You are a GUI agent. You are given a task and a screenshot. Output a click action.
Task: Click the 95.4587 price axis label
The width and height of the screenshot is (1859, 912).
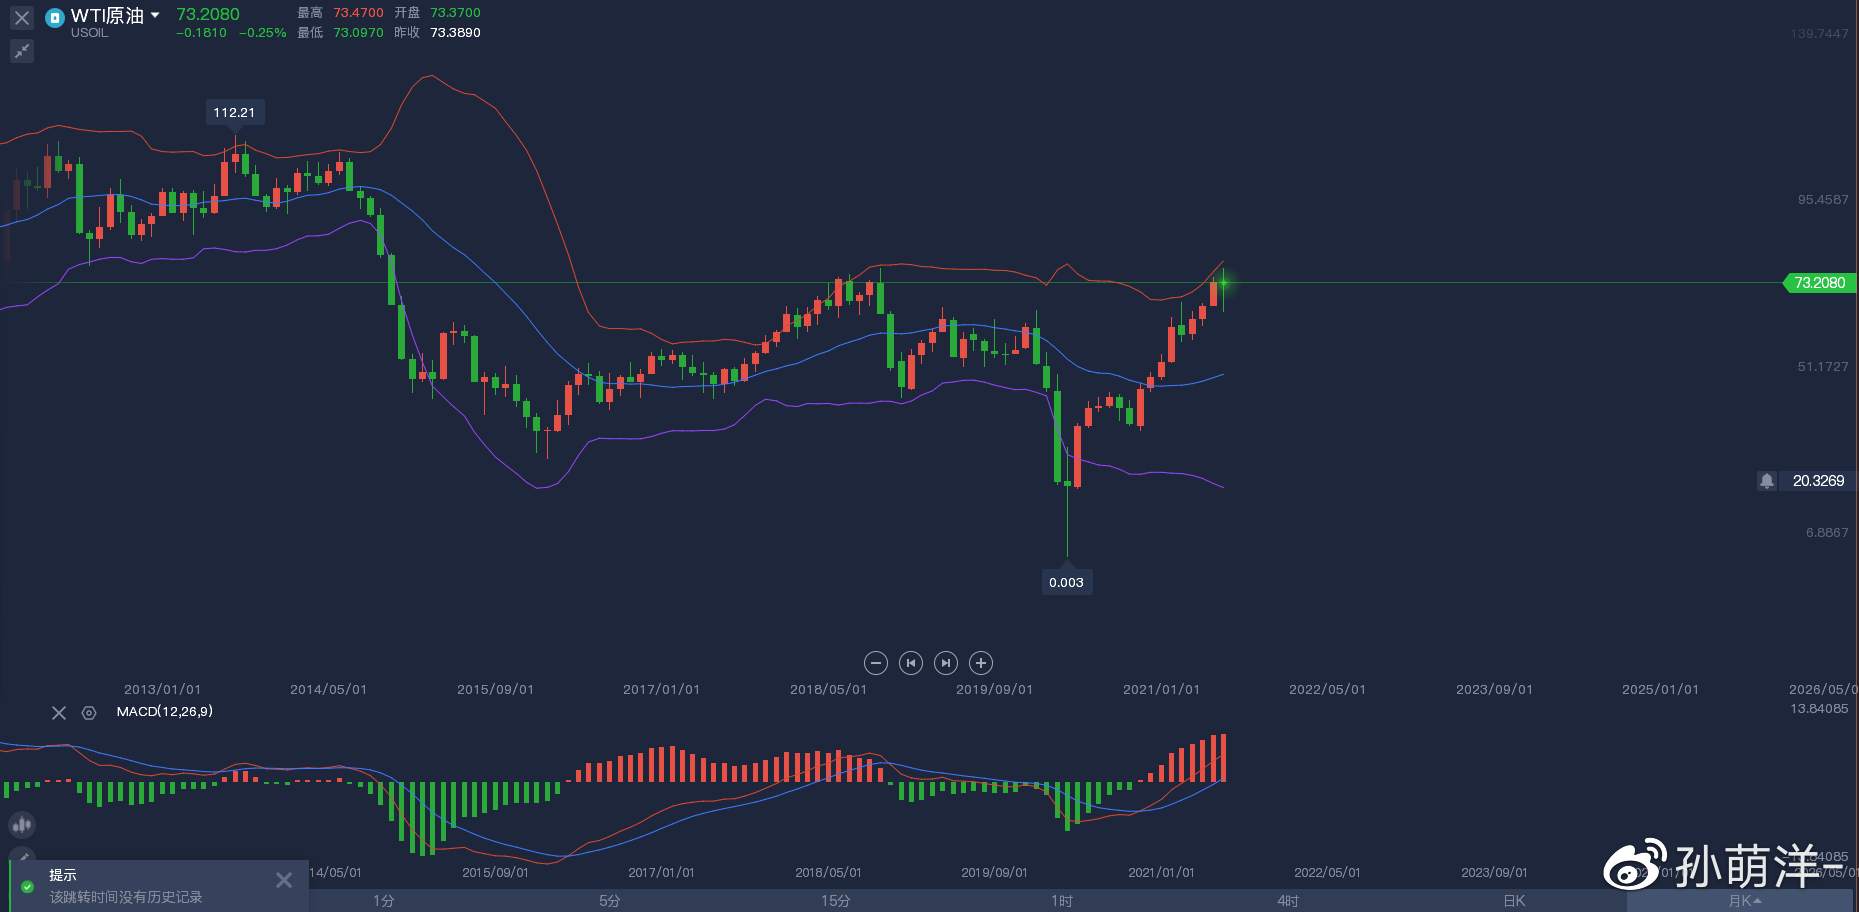1823,200
